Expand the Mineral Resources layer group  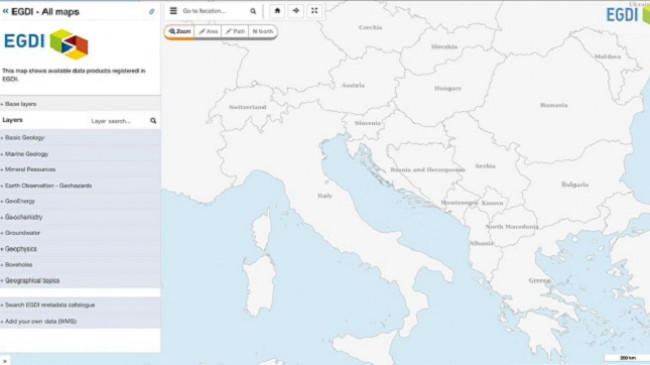(x=80, y=170)
